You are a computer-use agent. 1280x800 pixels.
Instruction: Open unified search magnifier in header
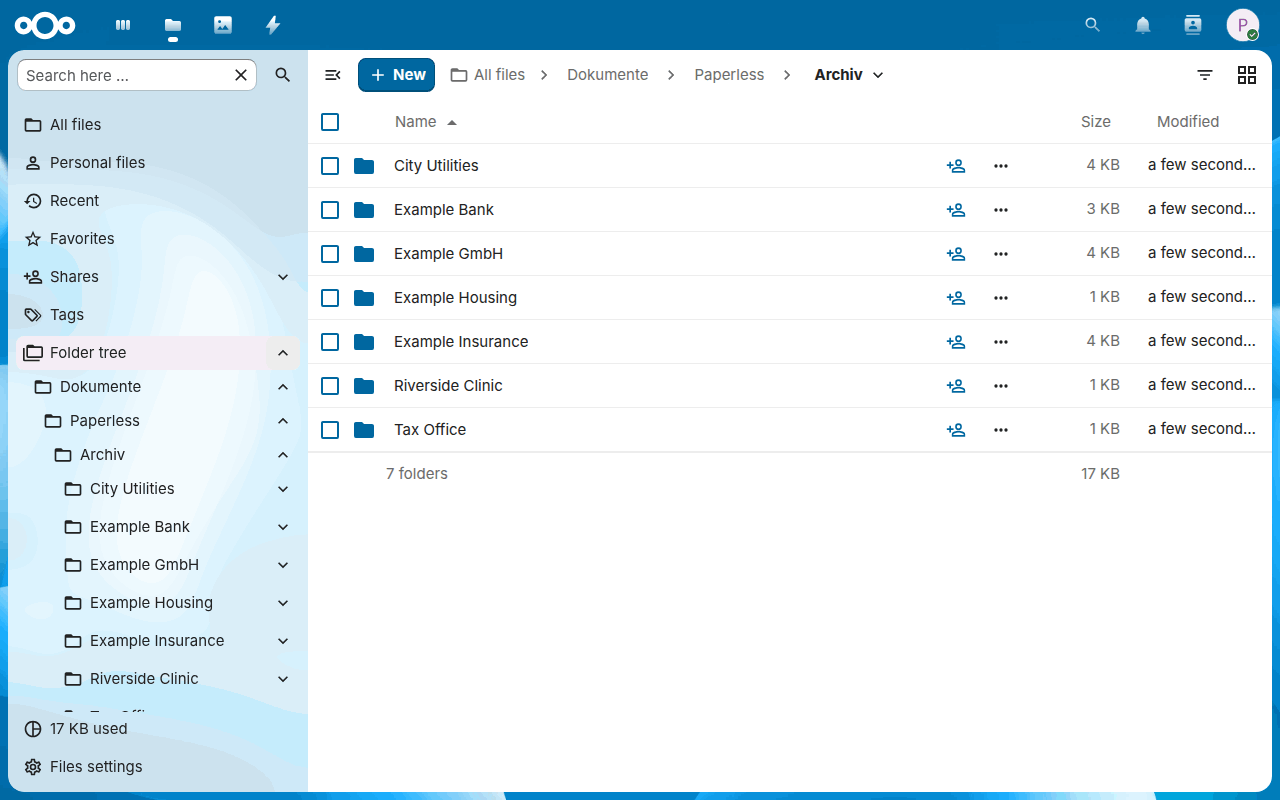pos(1093,25)
